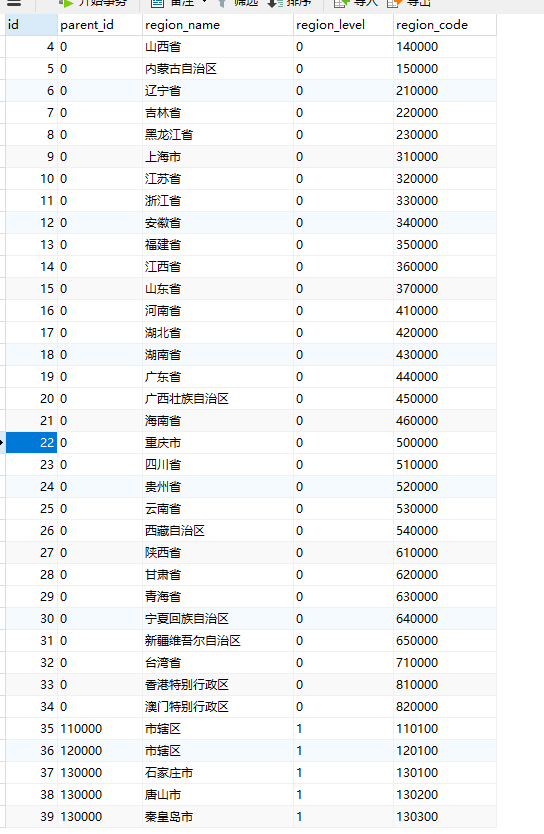The image size is (544, 834).
Task: Click the import data icon
Action: (x=340, y=3)
